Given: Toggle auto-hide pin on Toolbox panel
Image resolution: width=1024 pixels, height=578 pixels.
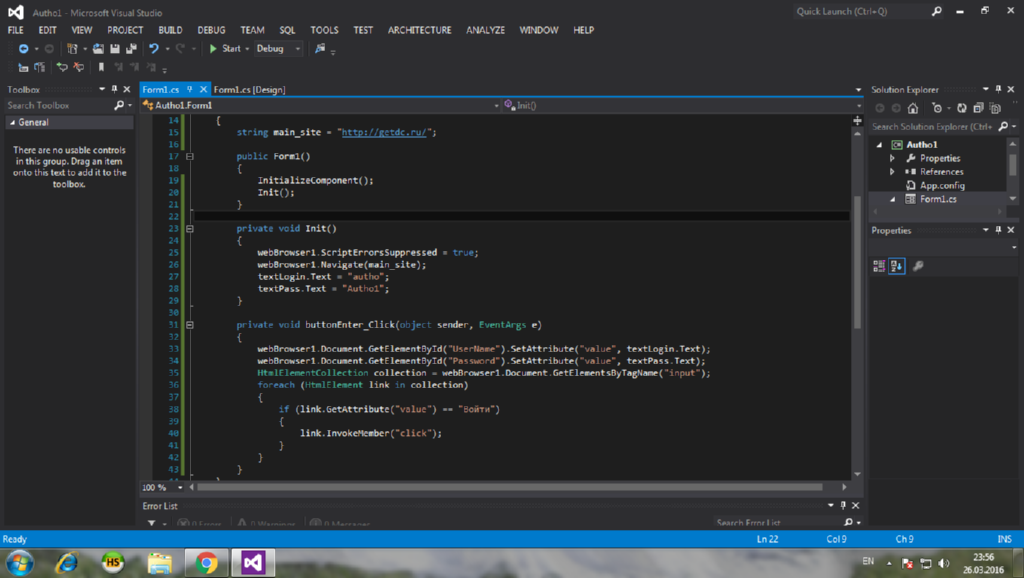Looking at the screenshot, I should [114, 89].
